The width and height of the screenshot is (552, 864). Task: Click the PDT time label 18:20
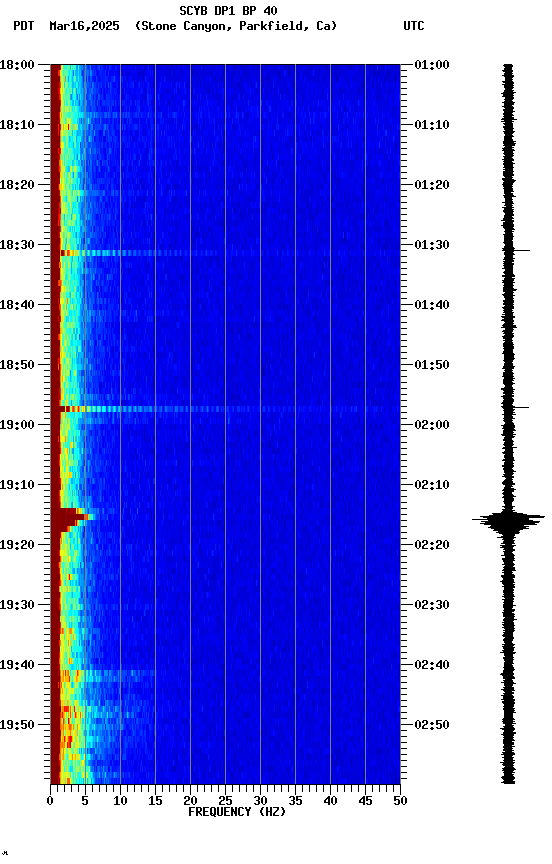(x=17, y=185)
